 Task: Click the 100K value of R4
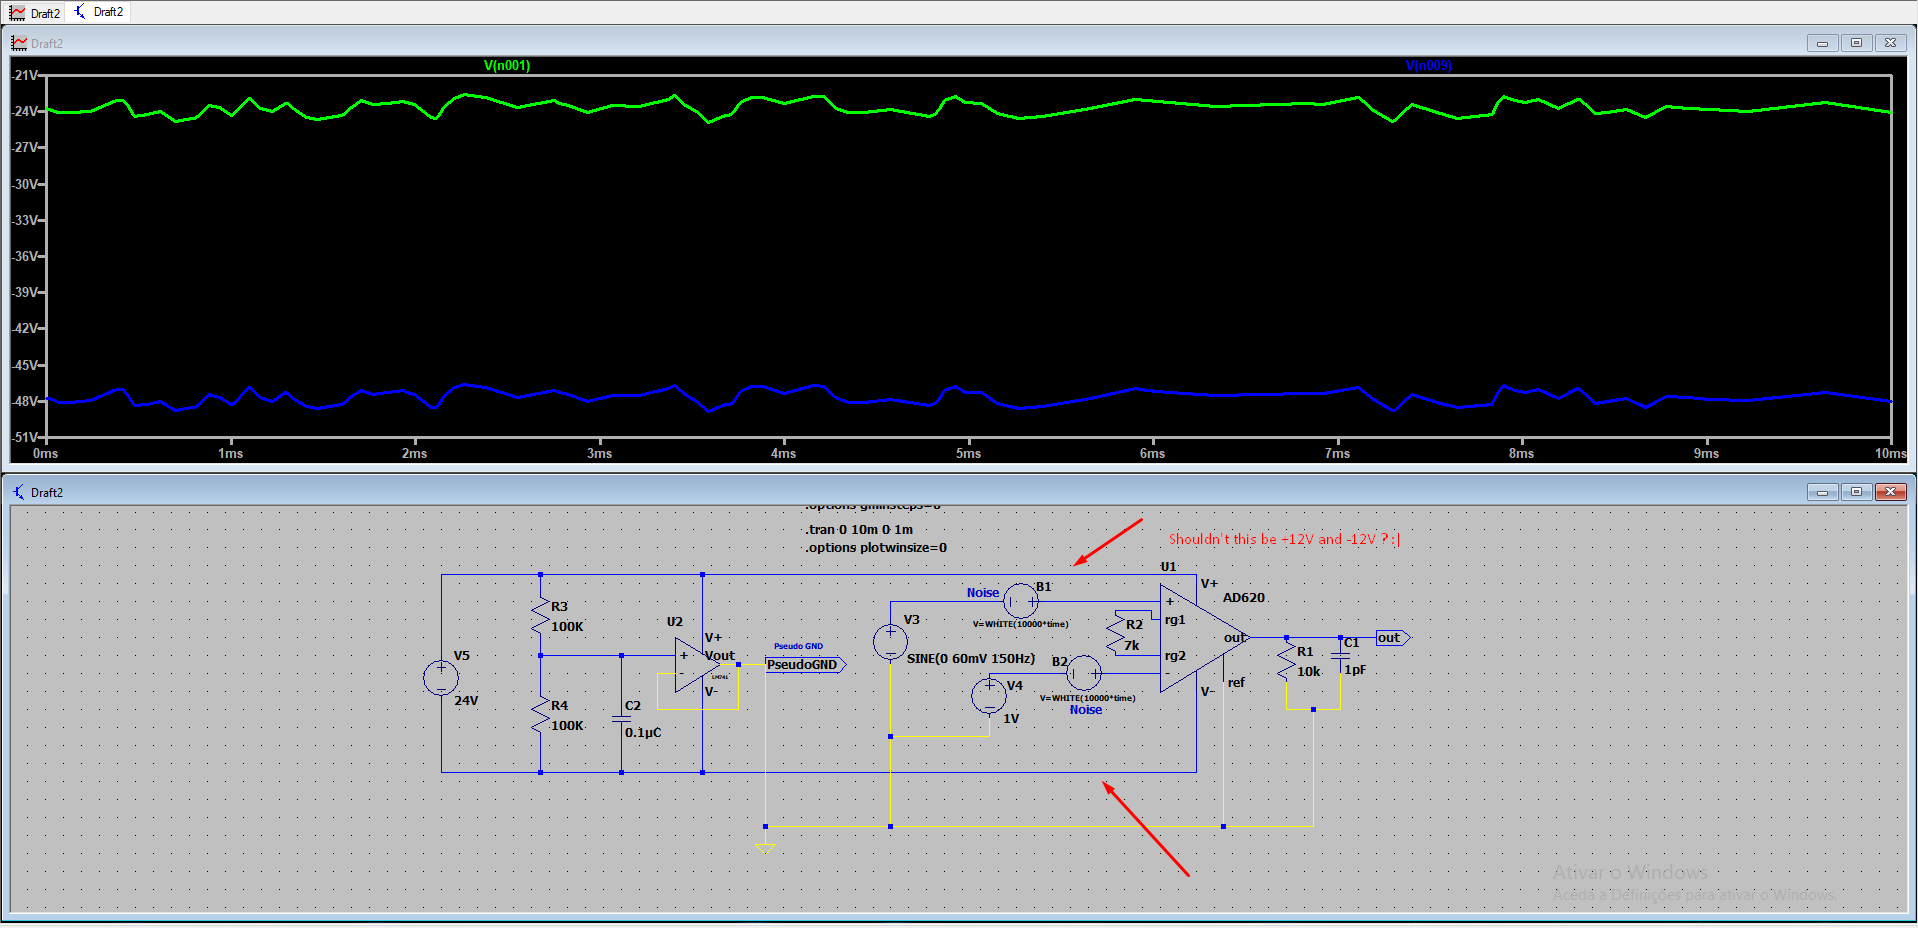point(567,726)
